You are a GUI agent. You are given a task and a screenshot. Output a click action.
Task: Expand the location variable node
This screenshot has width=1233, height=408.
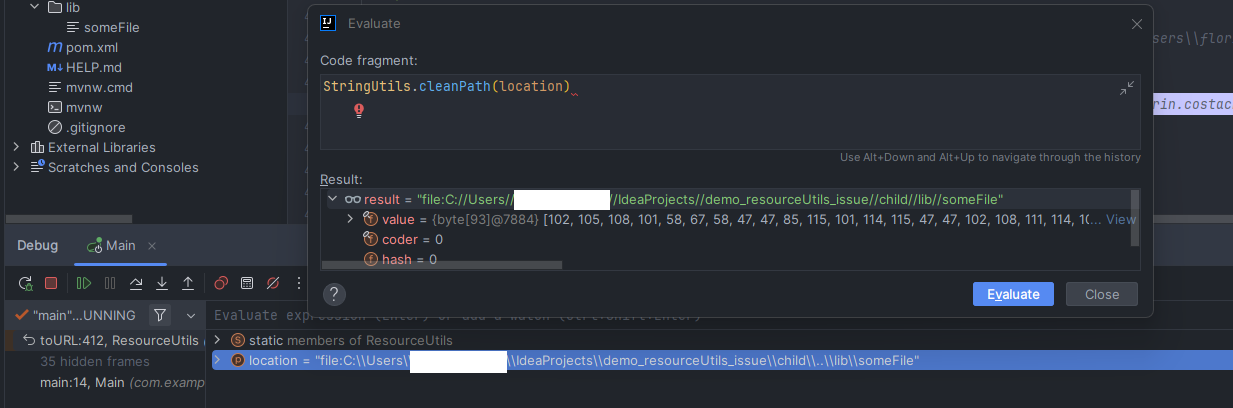(x=219, y=360)
